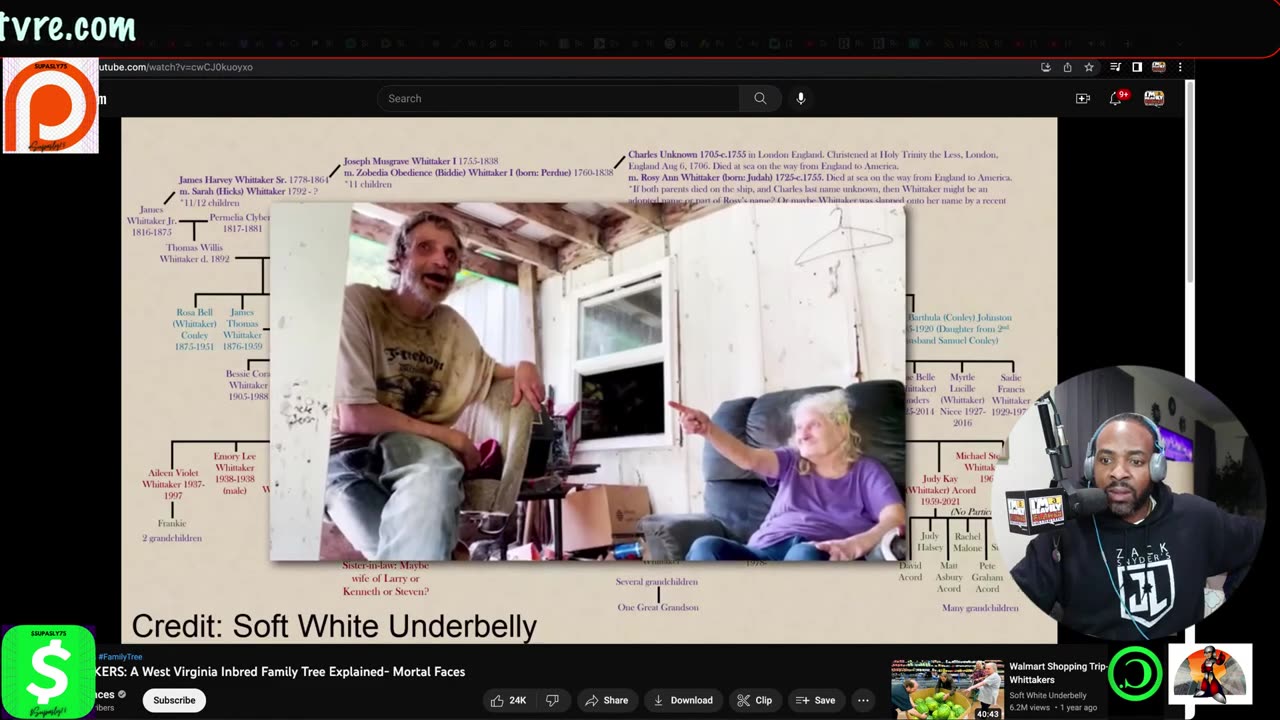This screenshot has height=720, width=1280.
Task: Click the main video player to pause
Action: (x=588, y=380)
